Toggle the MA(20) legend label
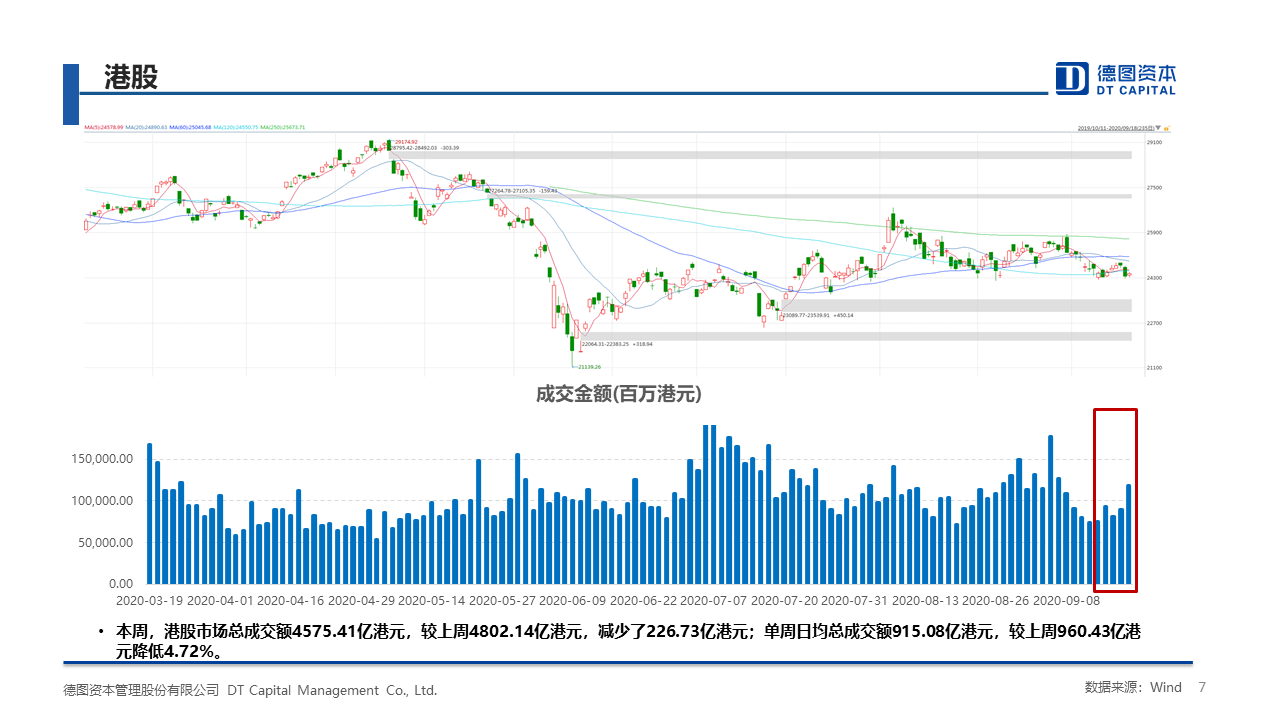The image size is (1280, 720). click(147, 128)
